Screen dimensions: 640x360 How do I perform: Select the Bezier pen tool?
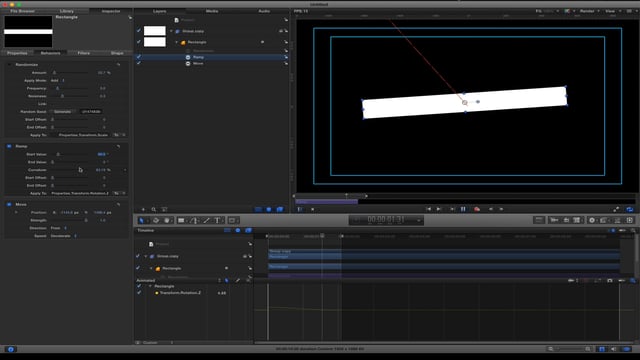[195, 220]
